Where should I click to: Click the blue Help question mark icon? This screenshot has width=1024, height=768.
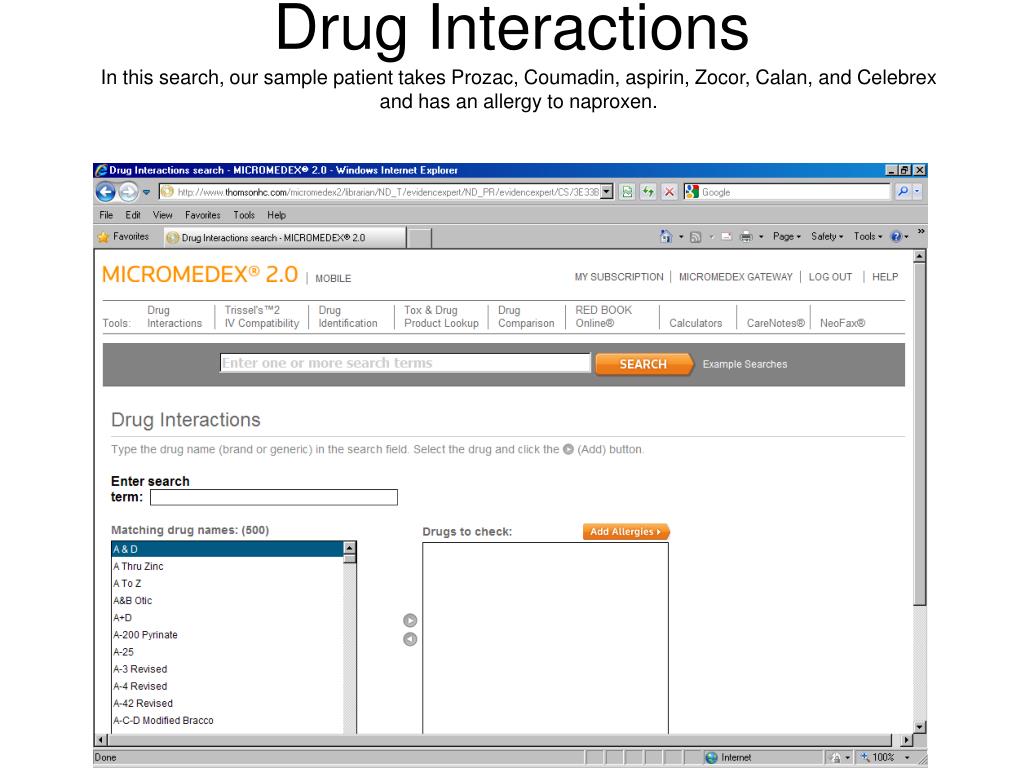pyautogui.click(x=897, y=236)
